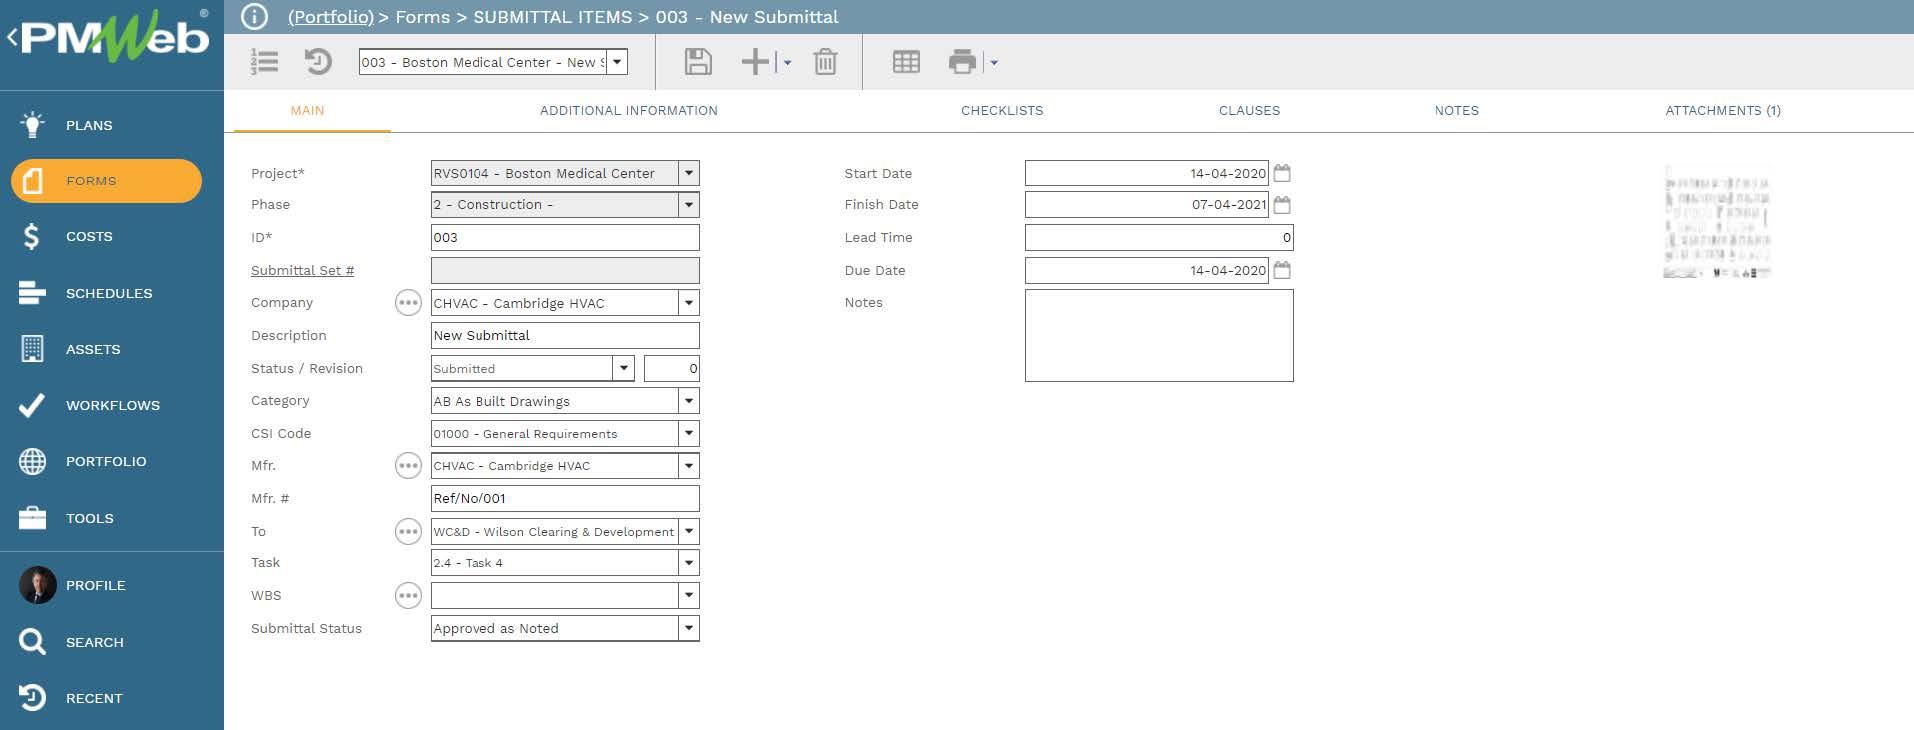1914x730 pixels.
Task: Open the record selector dropdown in toolbar
Action: click(618, 62)
